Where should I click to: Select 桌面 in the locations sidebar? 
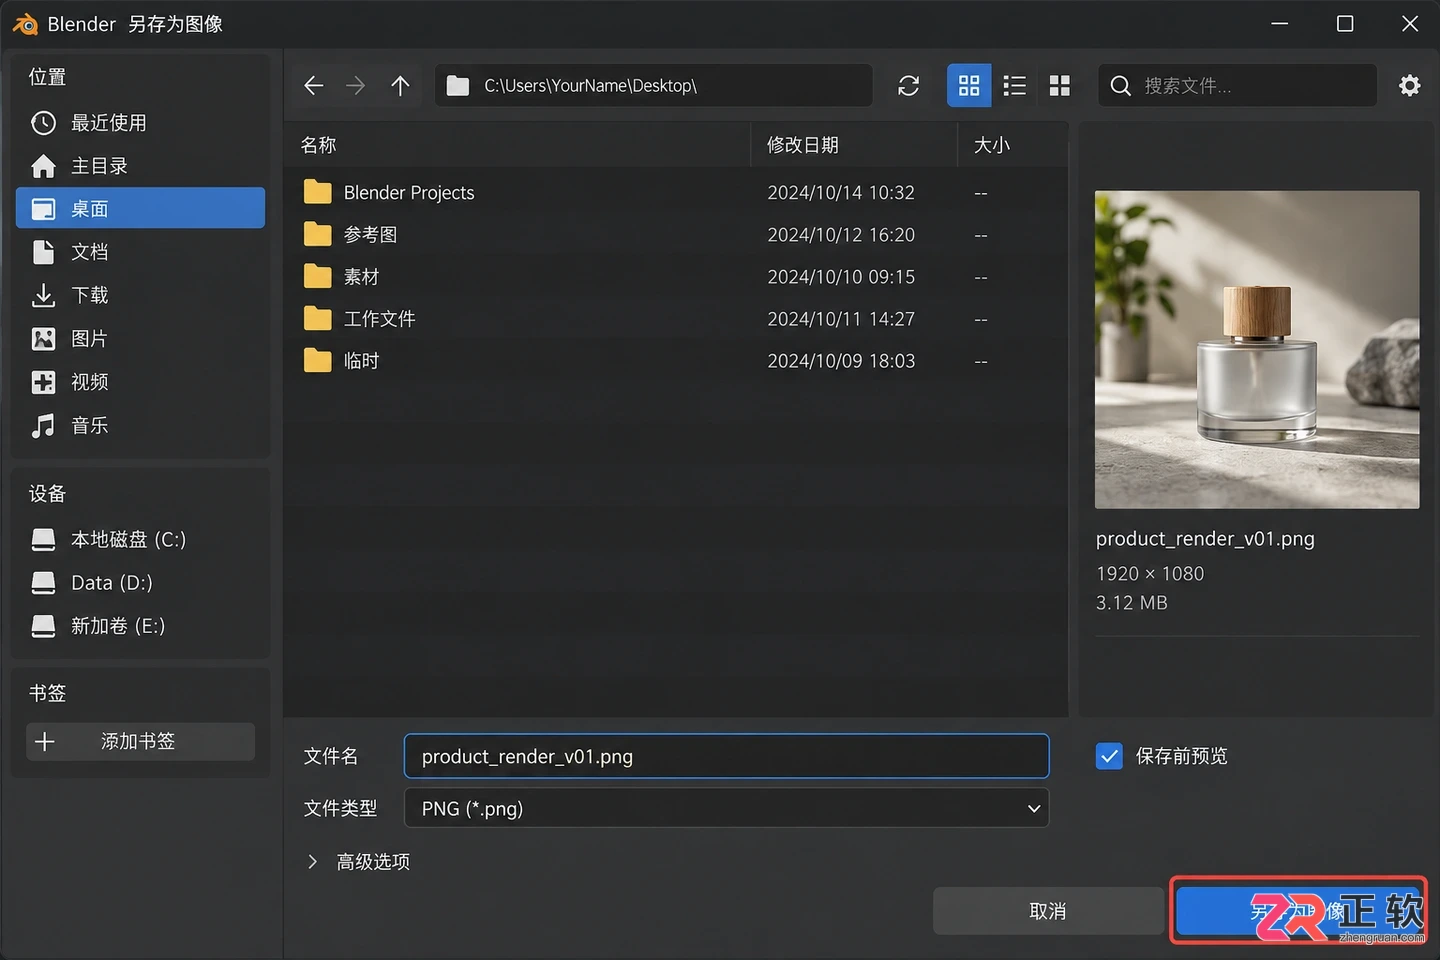click(140, 208)
